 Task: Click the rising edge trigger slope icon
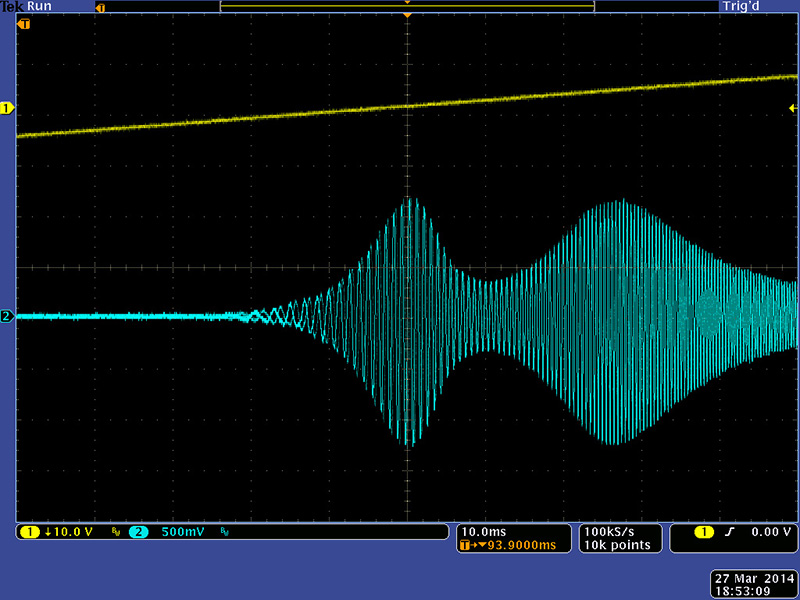732,531
